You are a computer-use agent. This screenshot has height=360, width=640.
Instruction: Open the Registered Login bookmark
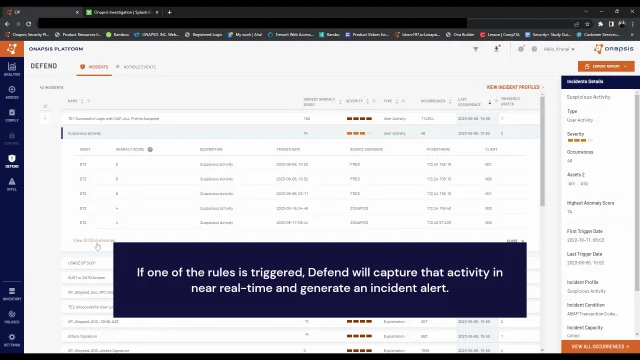click(x=203, y=35)
